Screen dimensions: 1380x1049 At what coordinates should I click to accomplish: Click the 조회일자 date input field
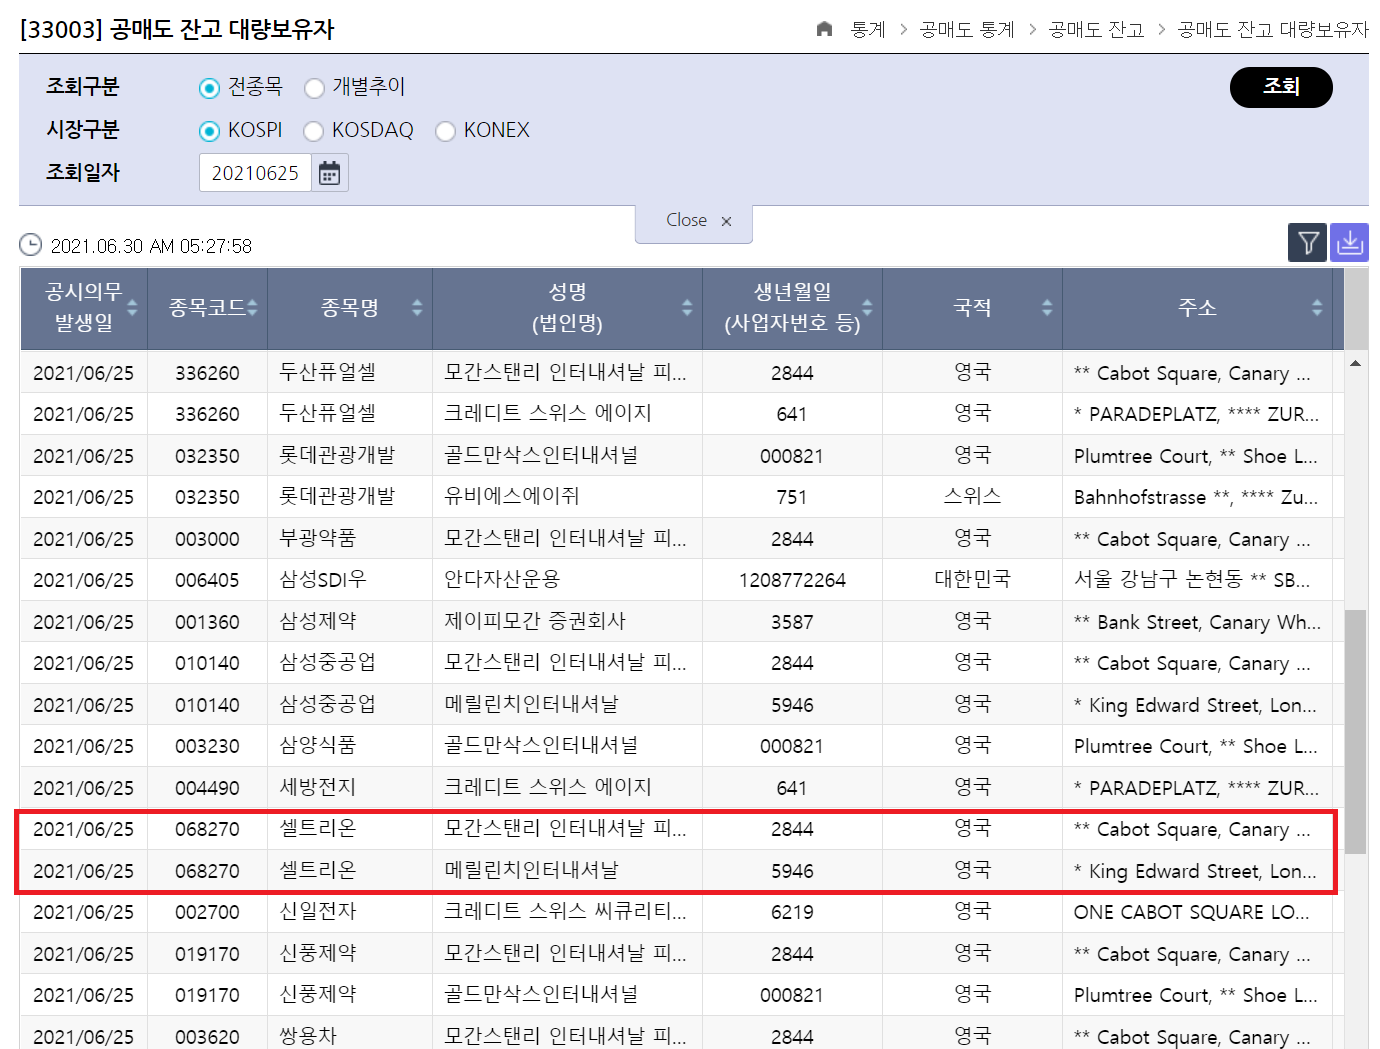(256, 173)
